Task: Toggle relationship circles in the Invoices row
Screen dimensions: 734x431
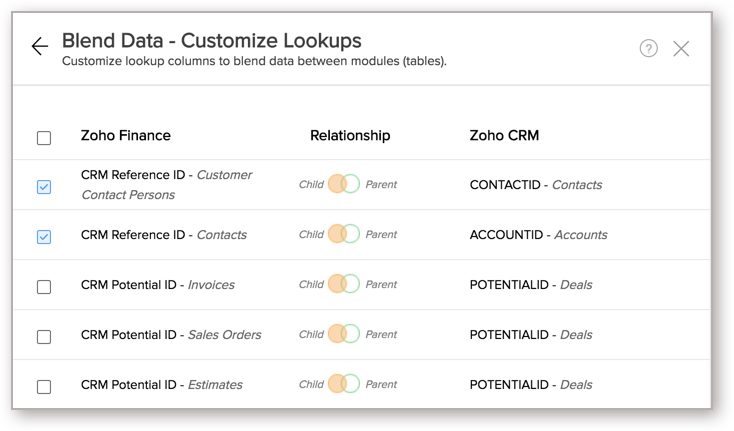Action: point(344,284)
